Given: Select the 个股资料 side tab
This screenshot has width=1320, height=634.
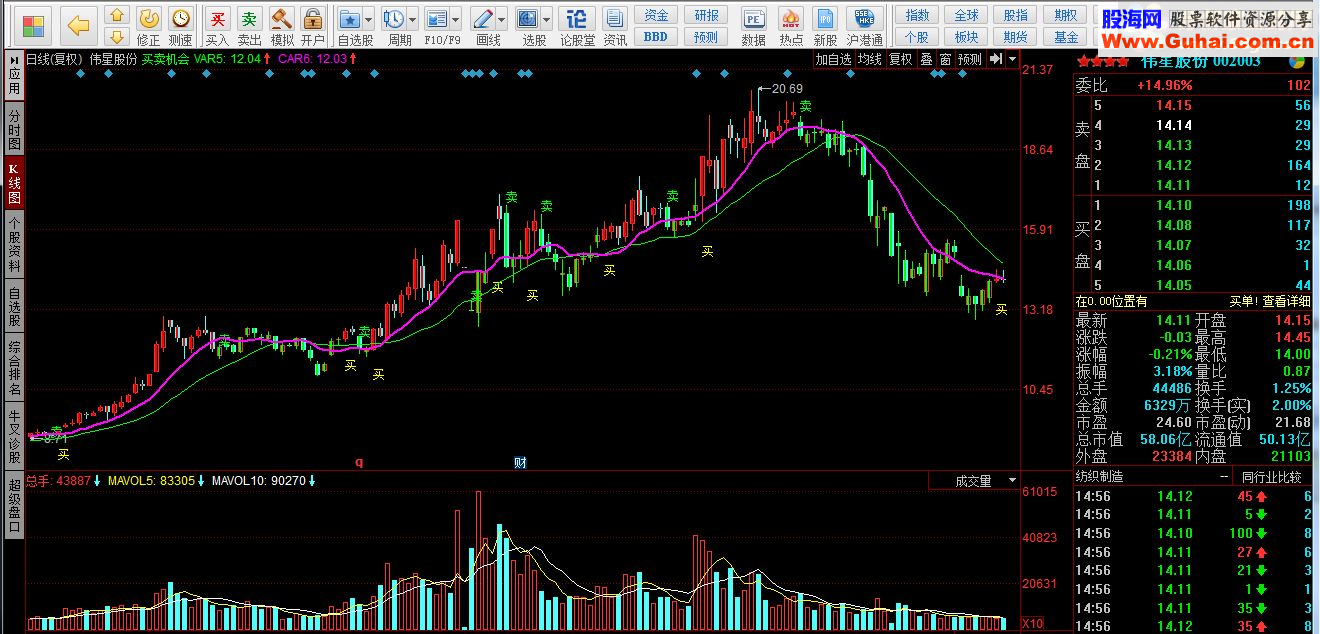Looking at the screenshot, I should click(14, 246).
